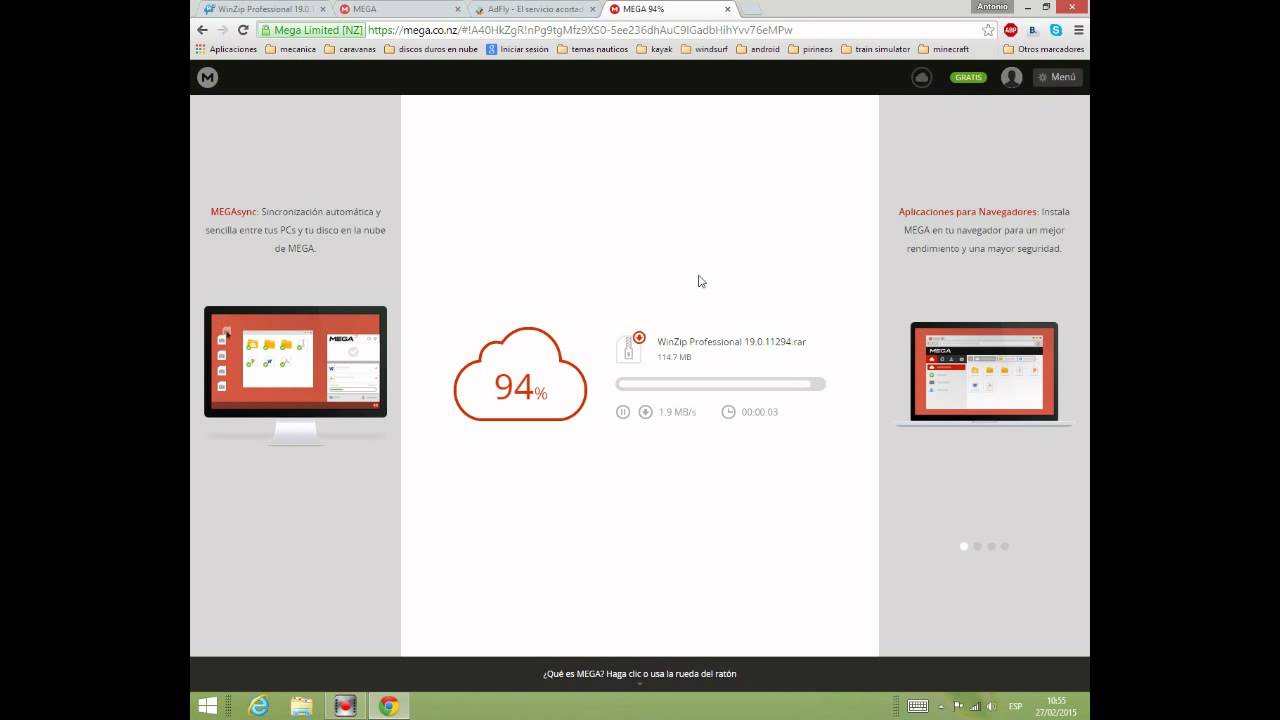This screenshot has width=1280, height=720.
Task: Open the Adblock Plus extension
Action: [1011, 30]
